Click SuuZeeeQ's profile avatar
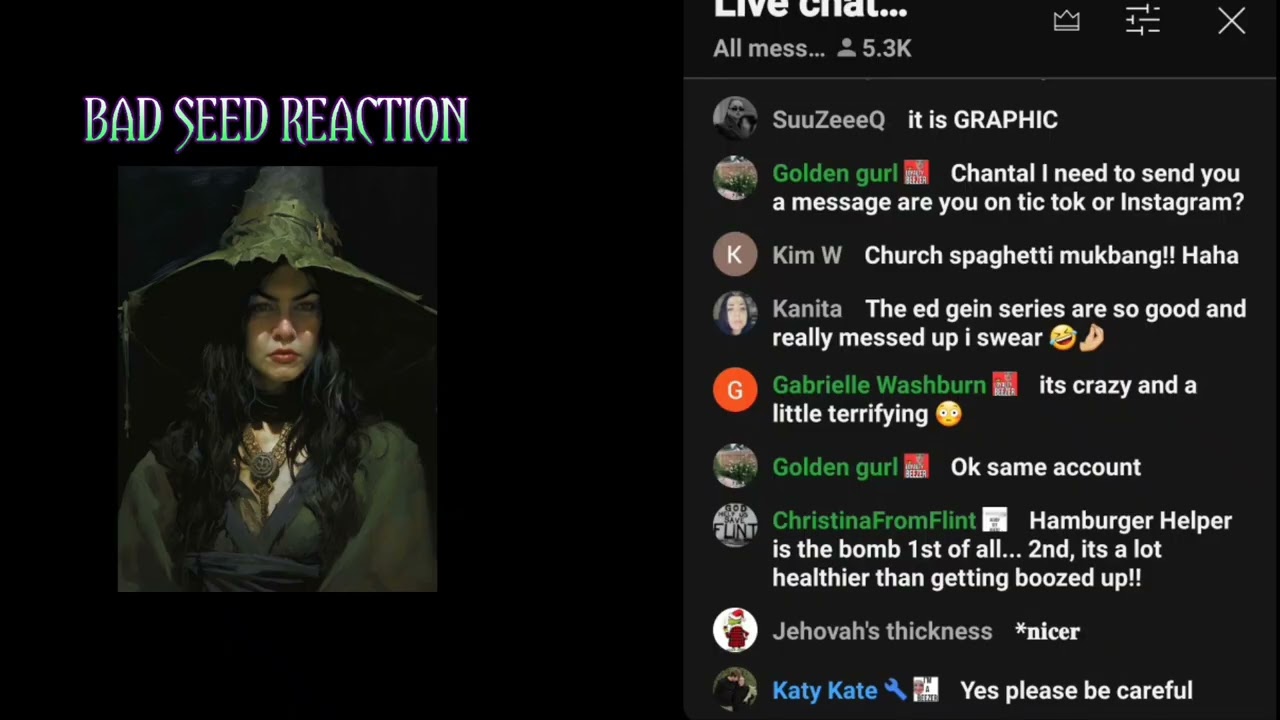 point(735,119)
